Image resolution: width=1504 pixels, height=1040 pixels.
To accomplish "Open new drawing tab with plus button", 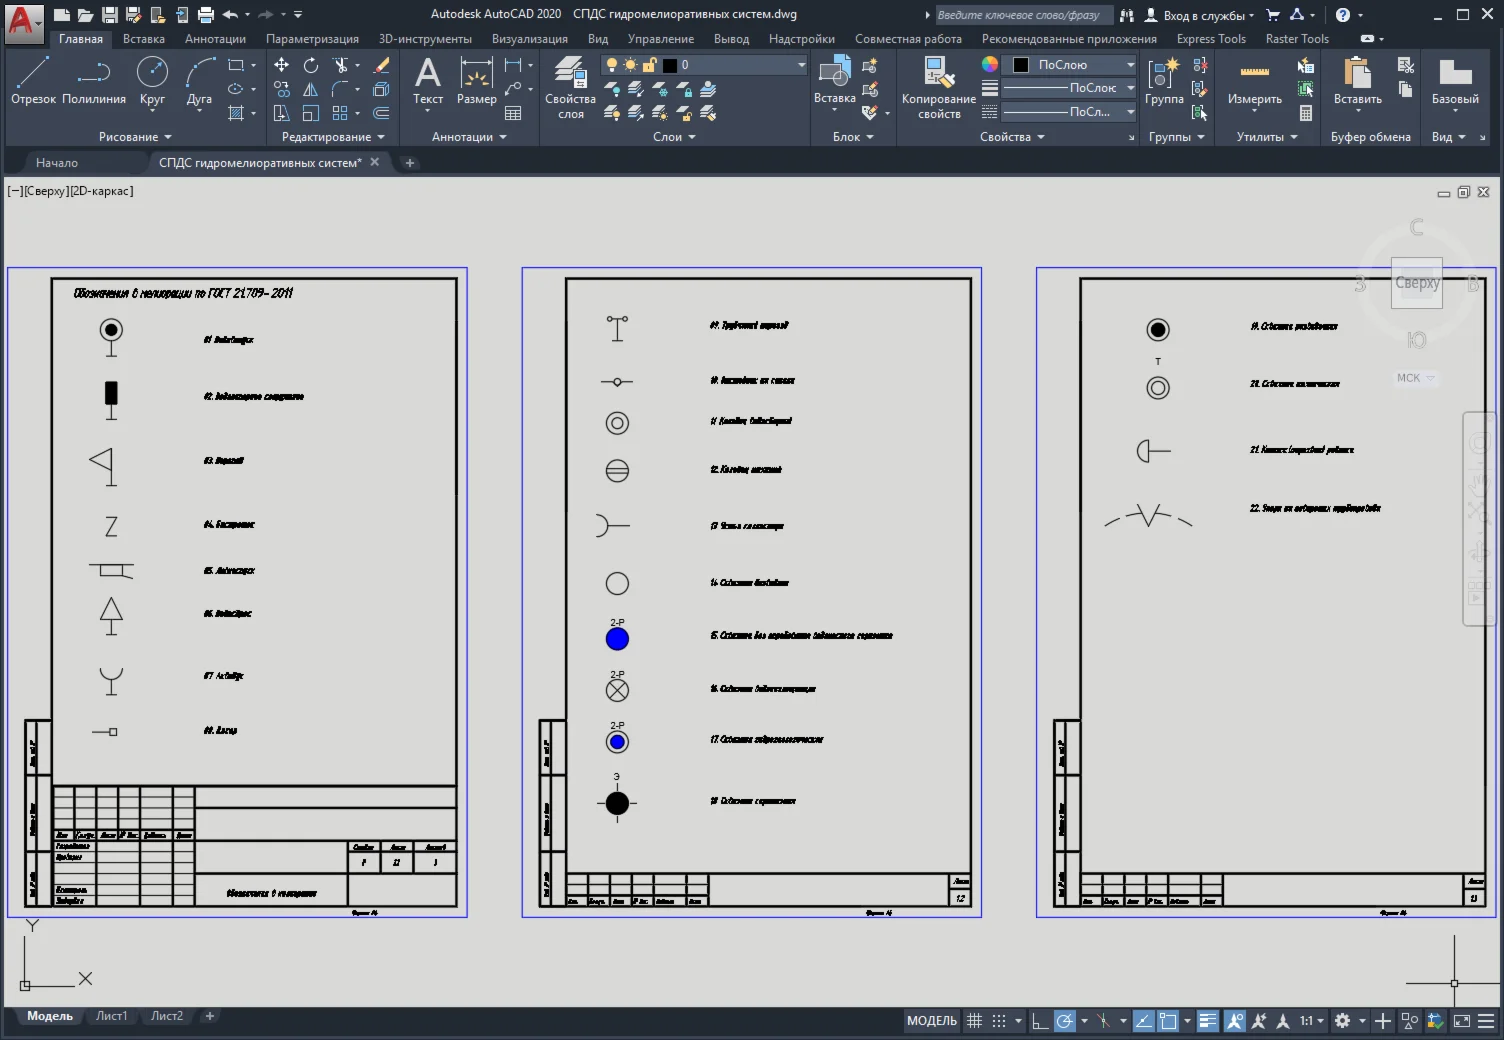I will pos(409,163).
